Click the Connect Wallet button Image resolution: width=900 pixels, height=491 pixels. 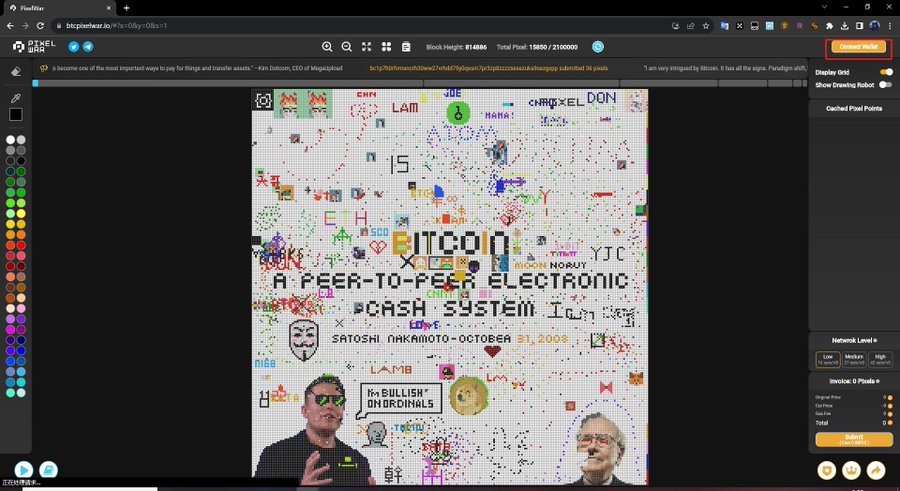pyautogui.click(x=858, y=47)
